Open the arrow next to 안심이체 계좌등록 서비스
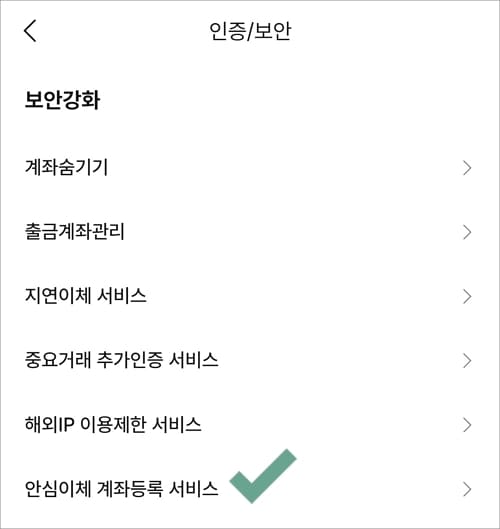Viewport: 500px width, 529px height. [x=467, y=489]
